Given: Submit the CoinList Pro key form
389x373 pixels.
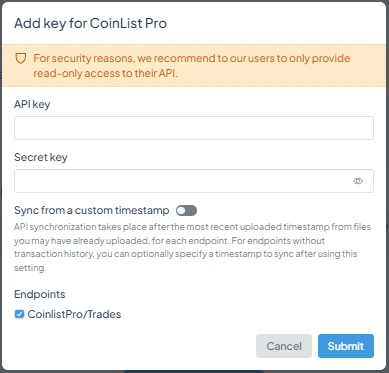Looking at the screenshot, I should coord(346,346).
